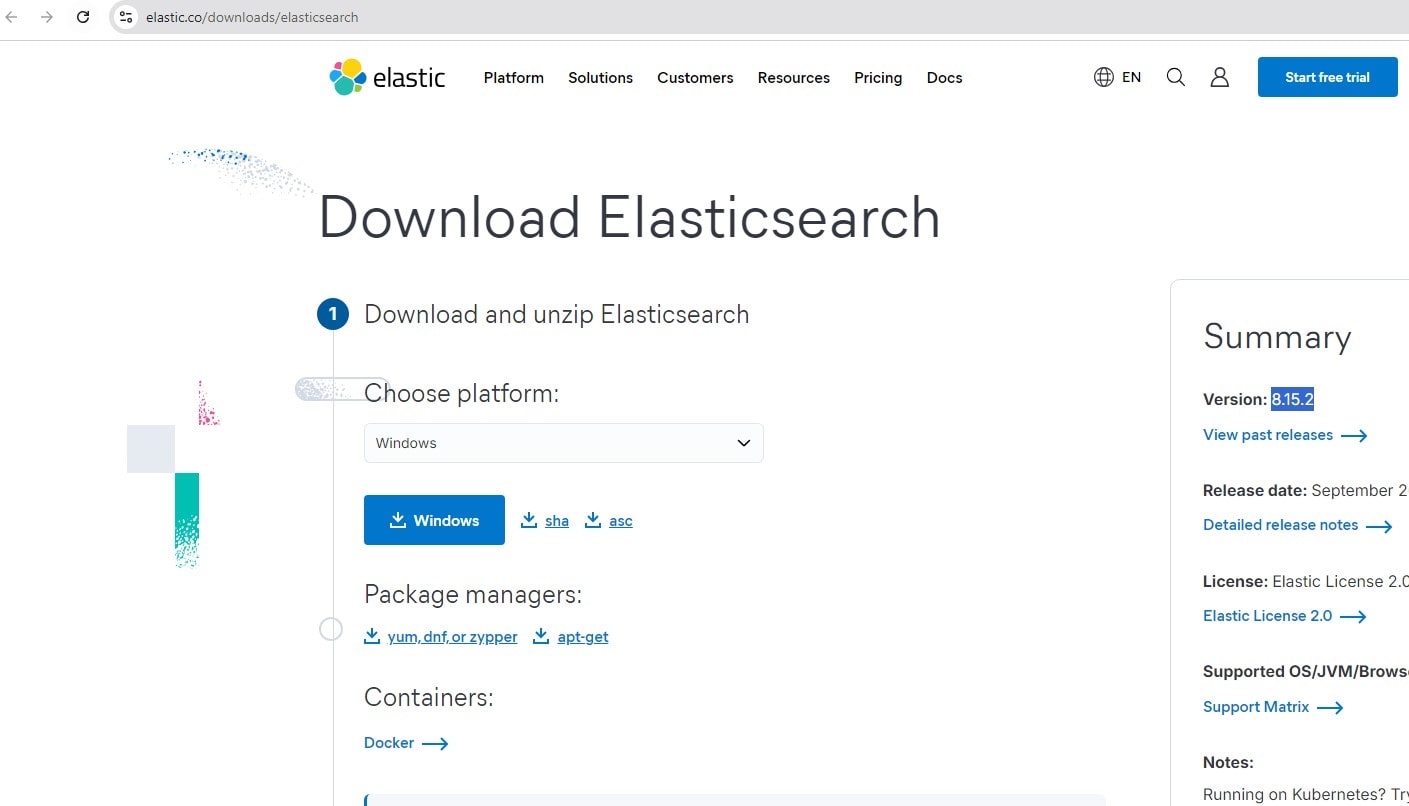Open the Resources menu
Screen dimensions: 1409x806
pyautogui.click(x=794, y=77)
